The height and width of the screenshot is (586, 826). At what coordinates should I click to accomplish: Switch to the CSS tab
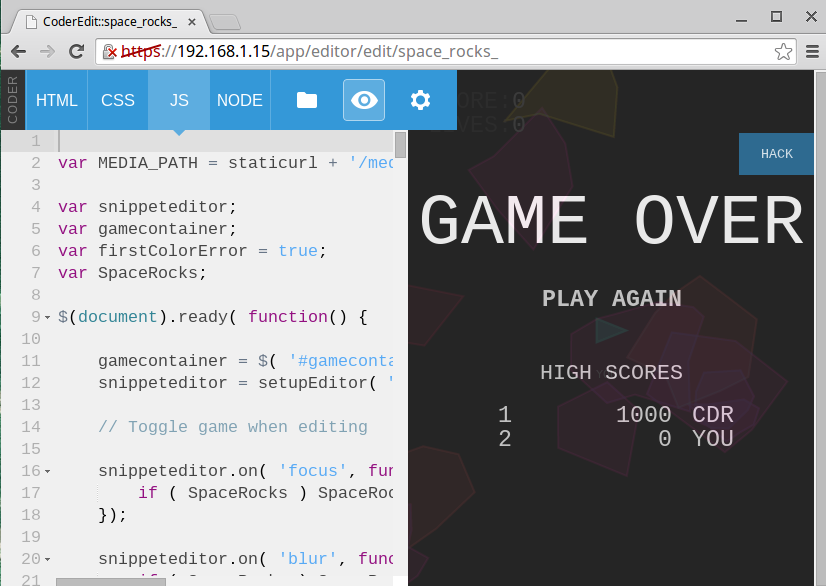[x=117, y=100]
